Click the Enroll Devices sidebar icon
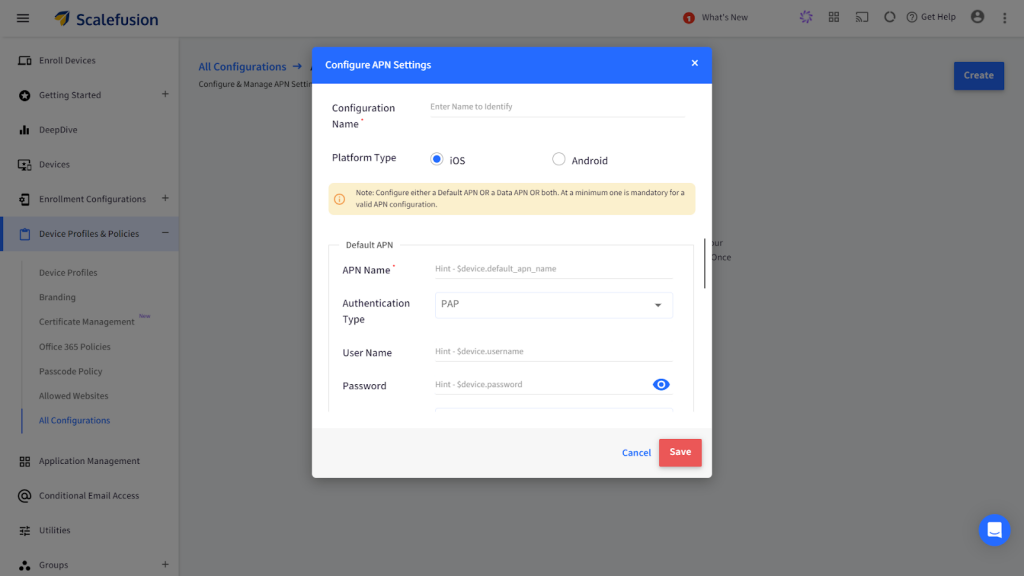 point(25,61)
